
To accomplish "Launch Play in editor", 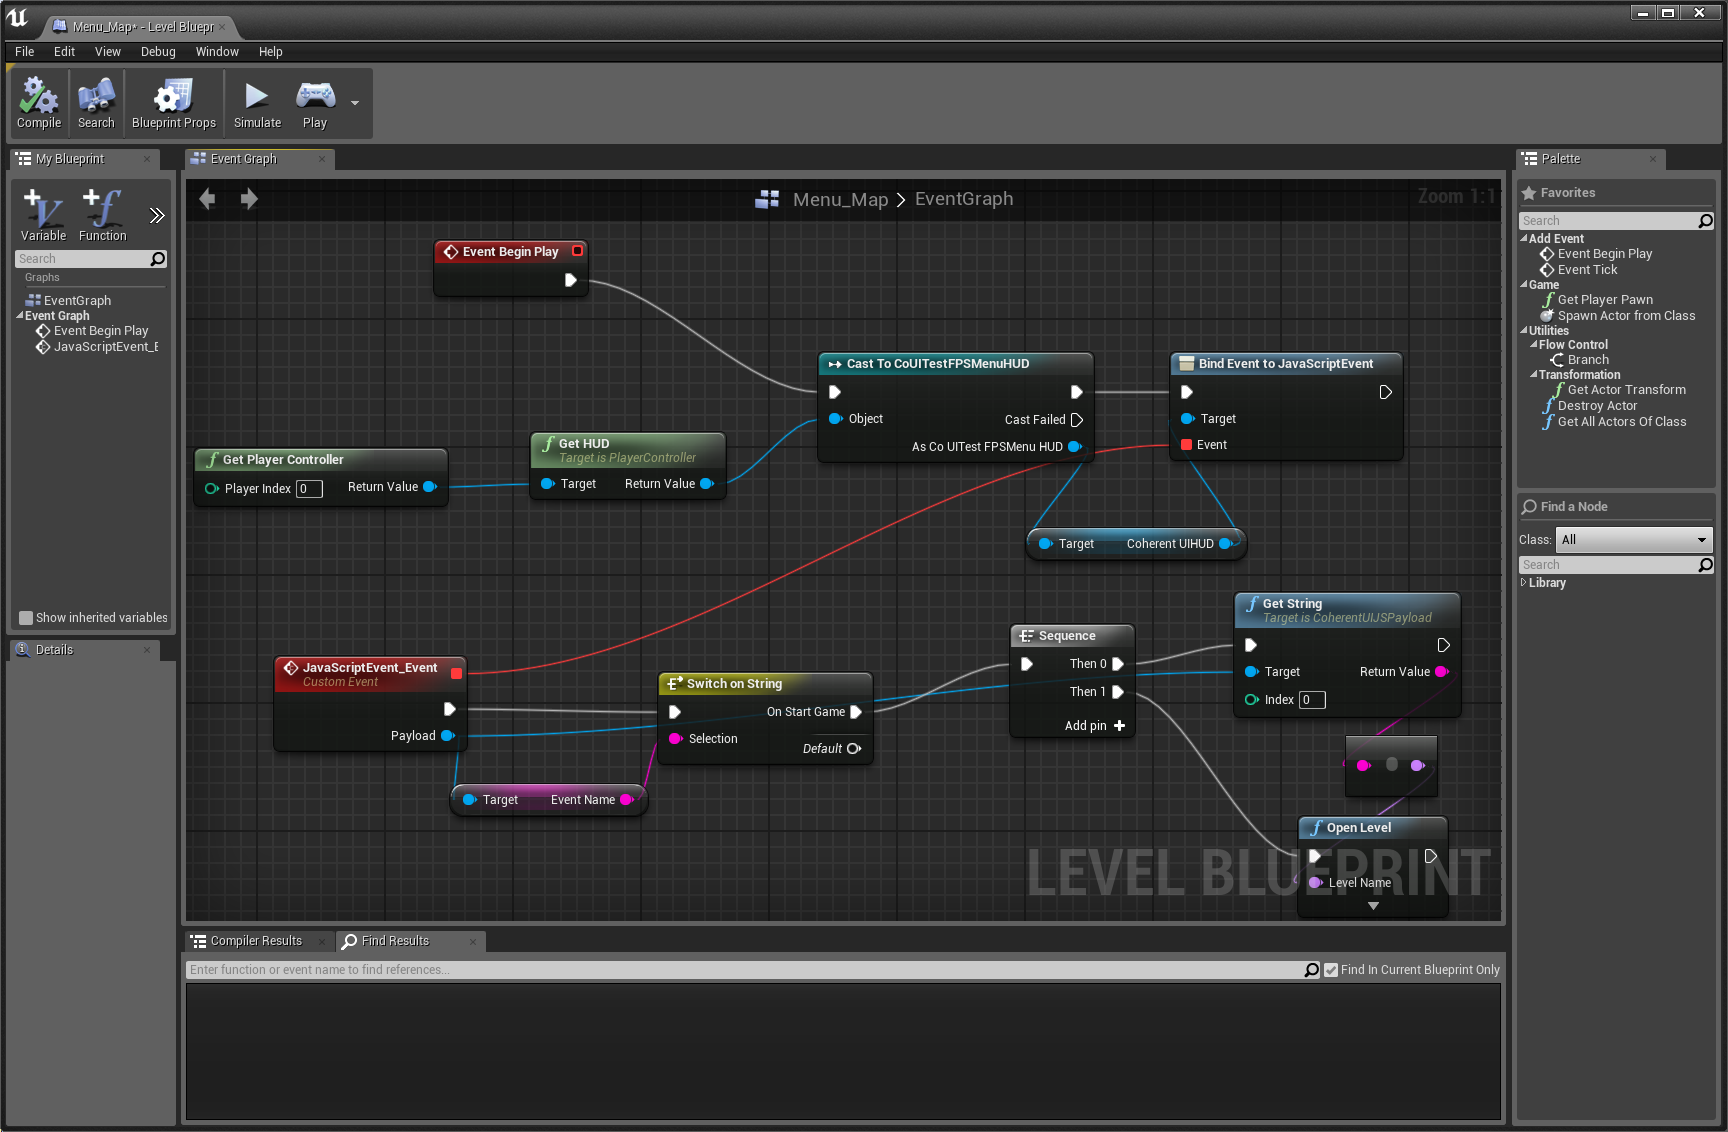I will (x=315, y=103).
